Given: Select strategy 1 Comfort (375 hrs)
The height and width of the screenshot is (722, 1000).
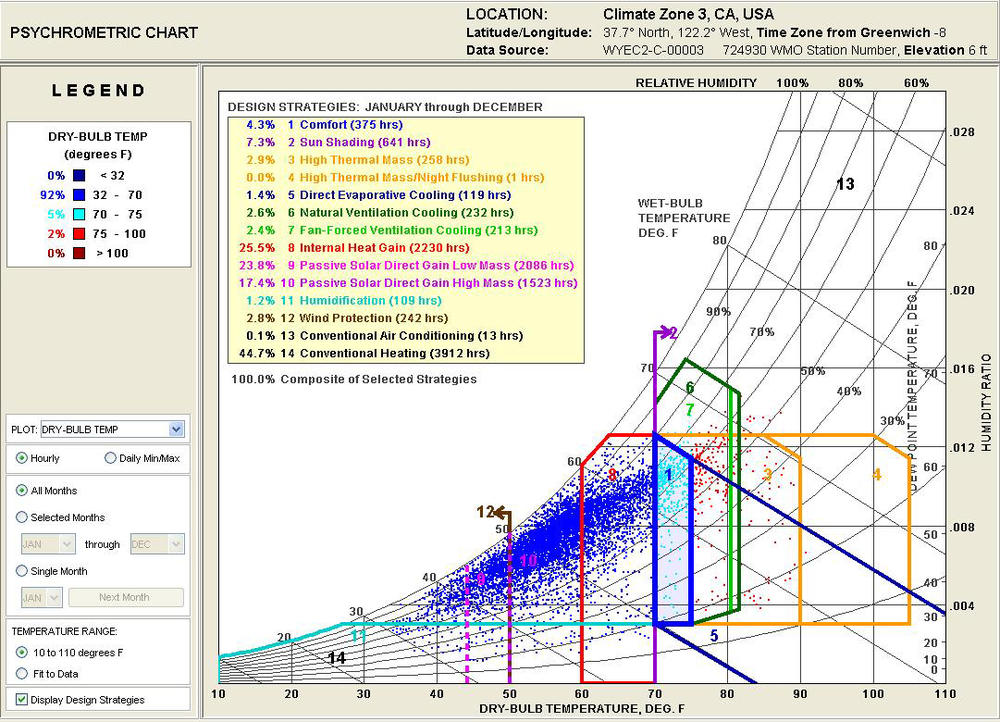Looking at the screenshot, I should pyautogui.click(x=325, y=125).
